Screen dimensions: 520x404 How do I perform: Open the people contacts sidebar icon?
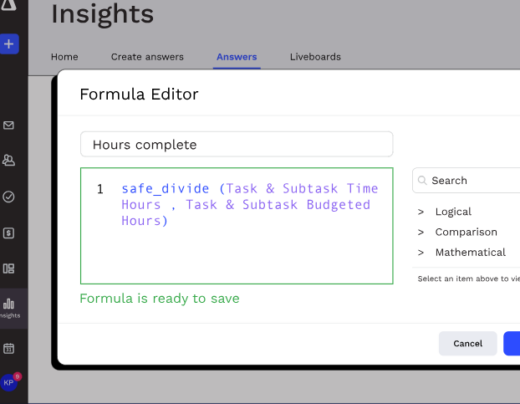click(x=9, y=160)
